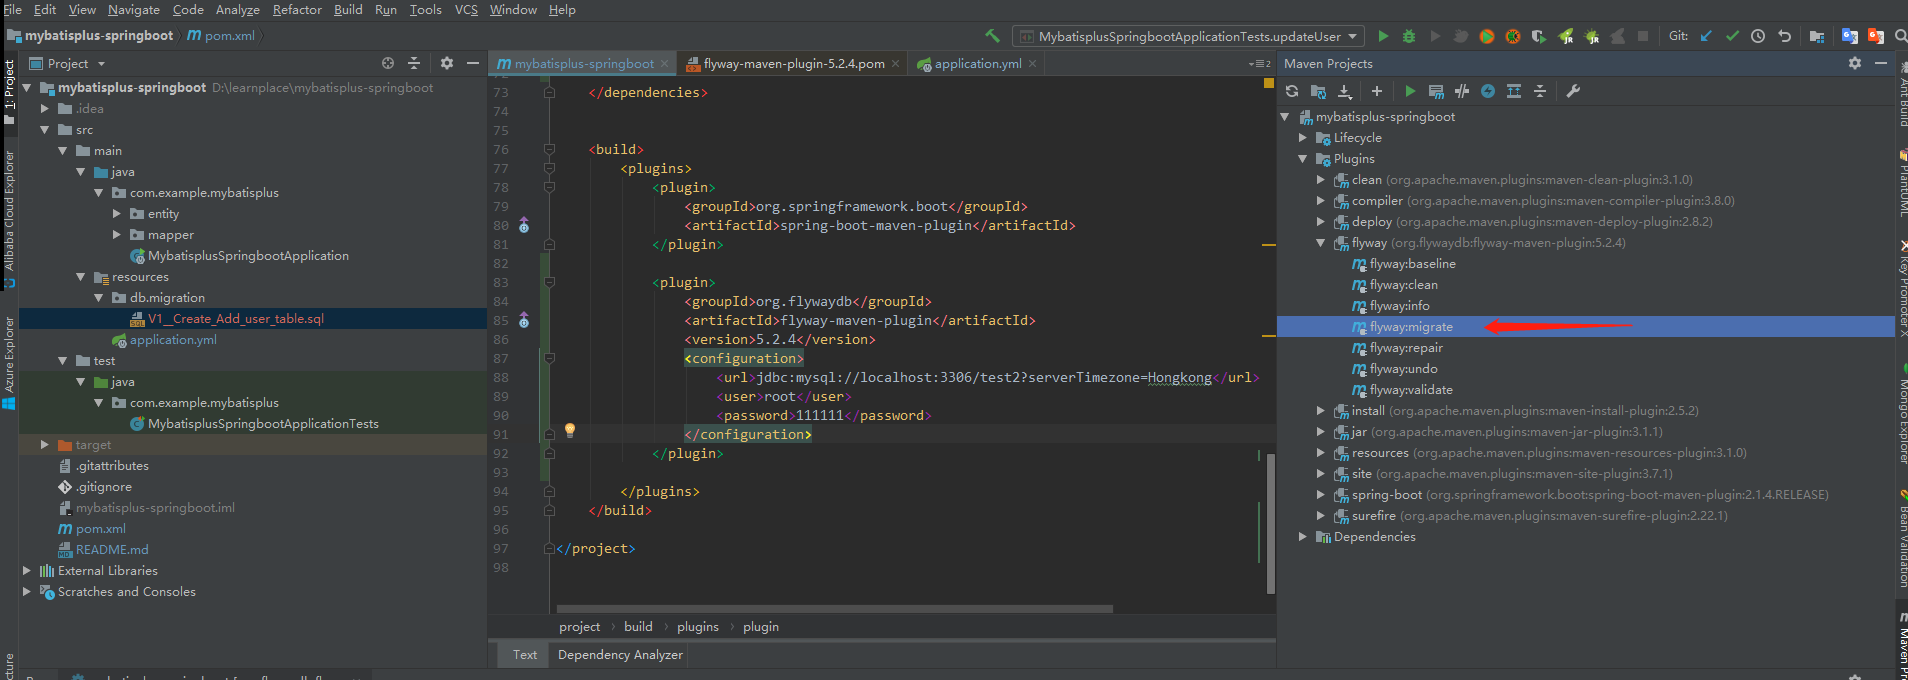Collapse flyway plugin node in Maven

click(x=1321, y=242)
